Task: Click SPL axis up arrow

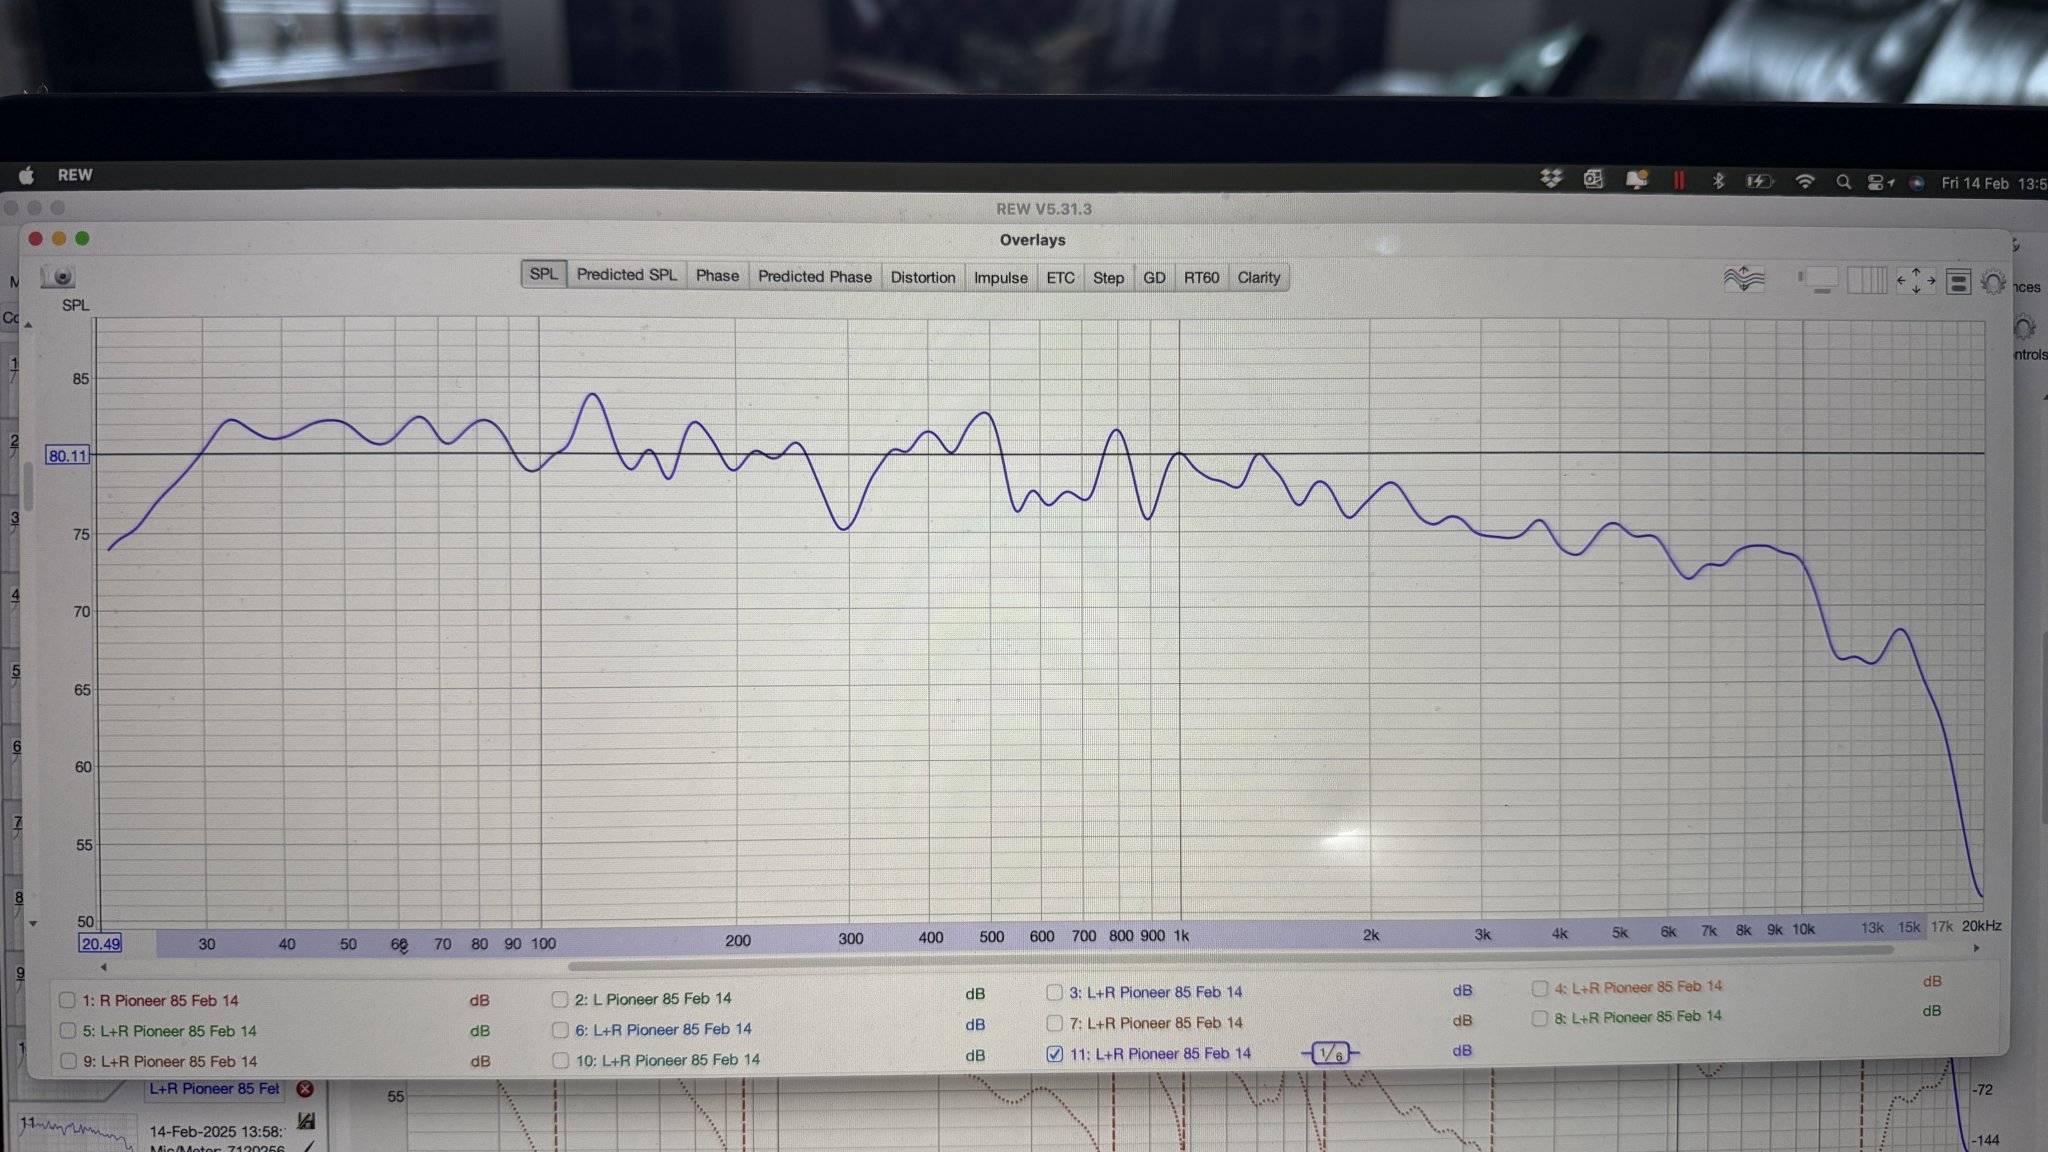Action: (29, 325)
